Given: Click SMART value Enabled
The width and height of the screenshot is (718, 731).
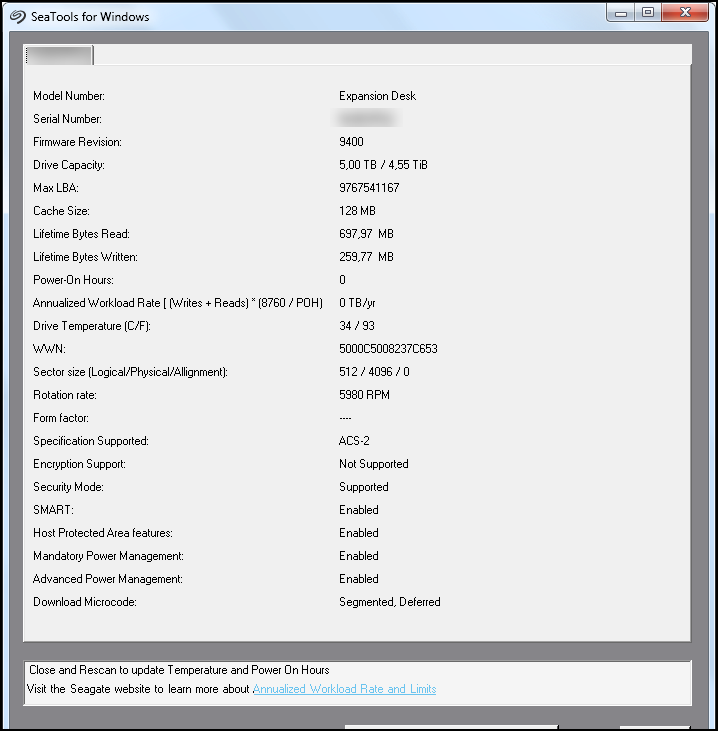Looking at the screenshot, I should [359, 510].
